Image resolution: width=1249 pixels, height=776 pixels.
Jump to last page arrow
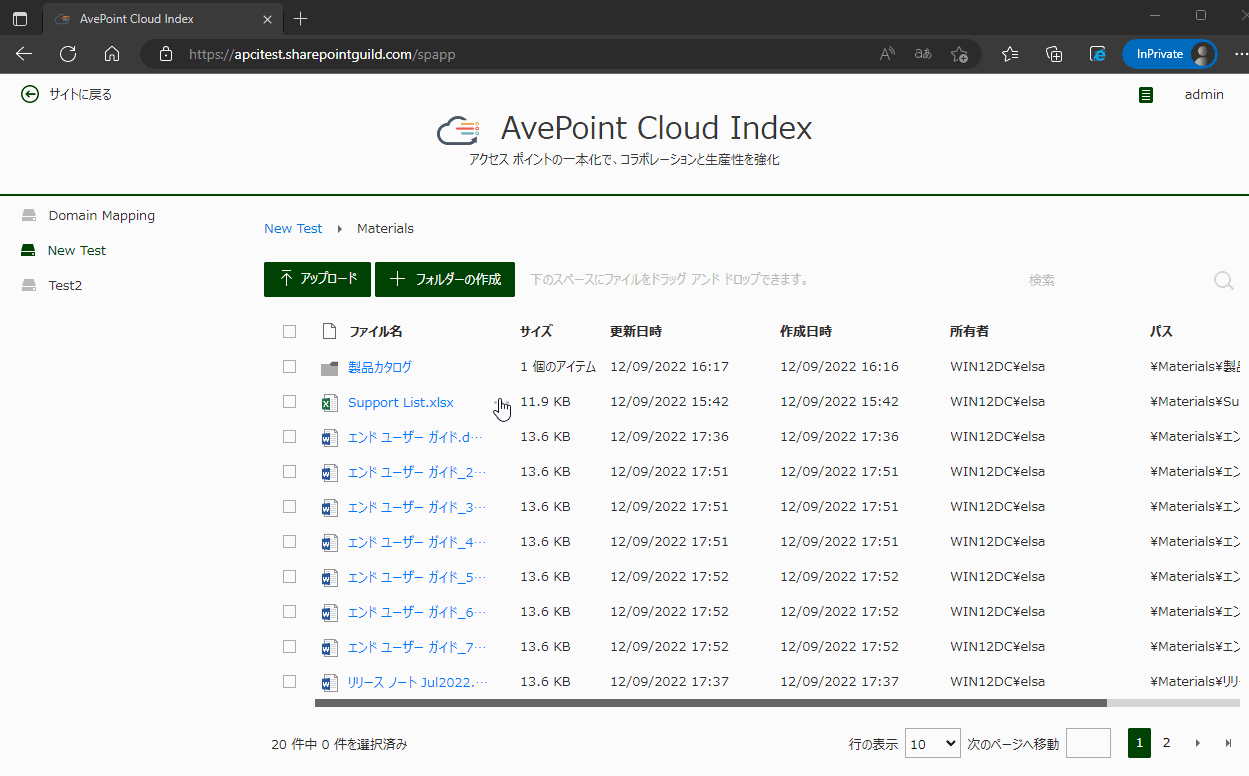pos(1228,743)
